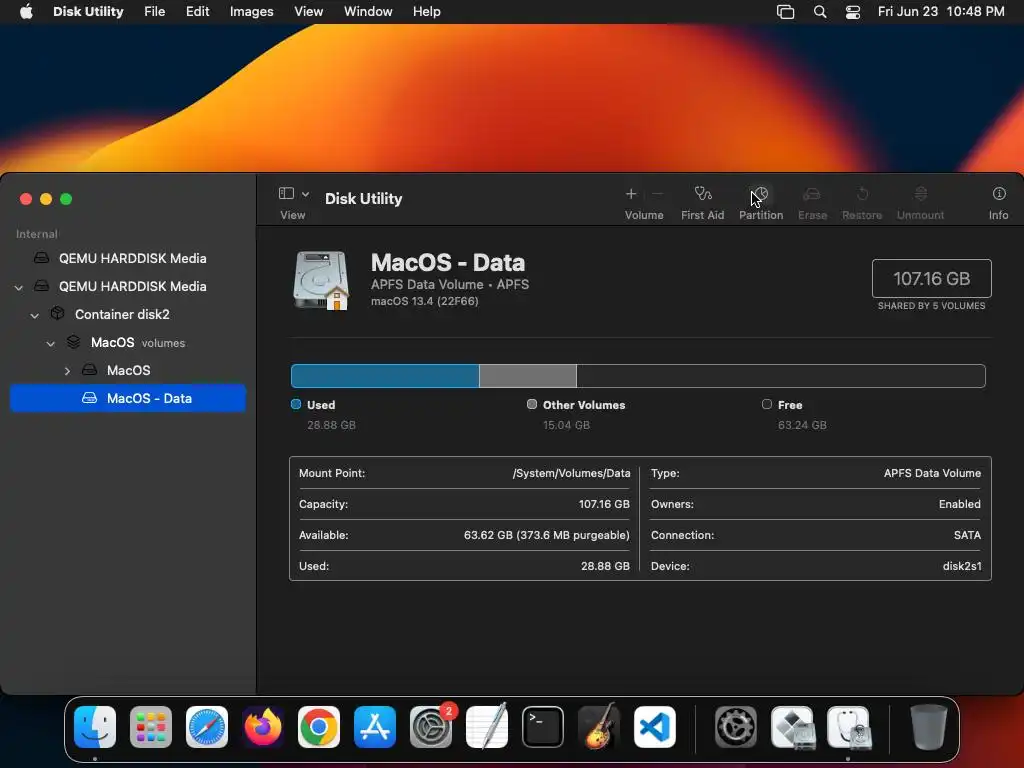Launch Google Chrome from the Dock
The height and width of the screenshot is (768, 1024).
click(x=319, y=727)
